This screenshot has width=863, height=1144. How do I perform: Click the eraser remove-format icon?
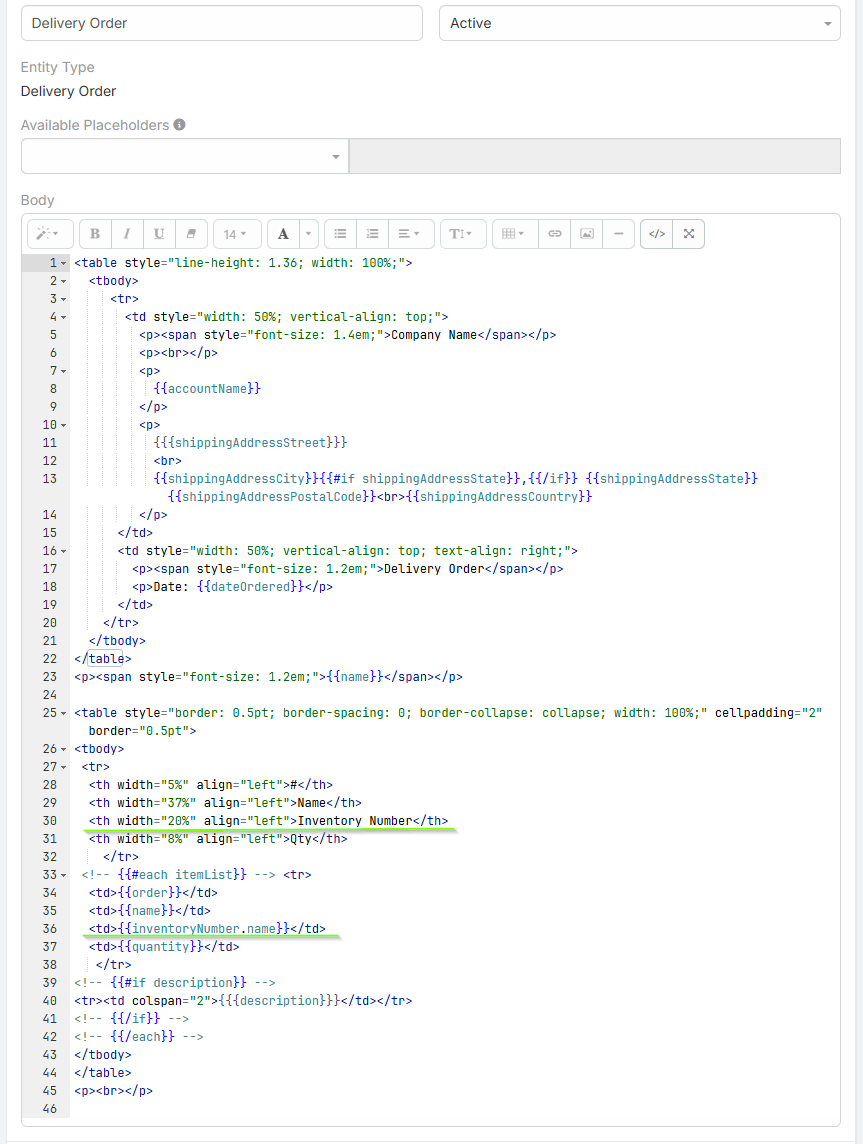pos(191,234)
